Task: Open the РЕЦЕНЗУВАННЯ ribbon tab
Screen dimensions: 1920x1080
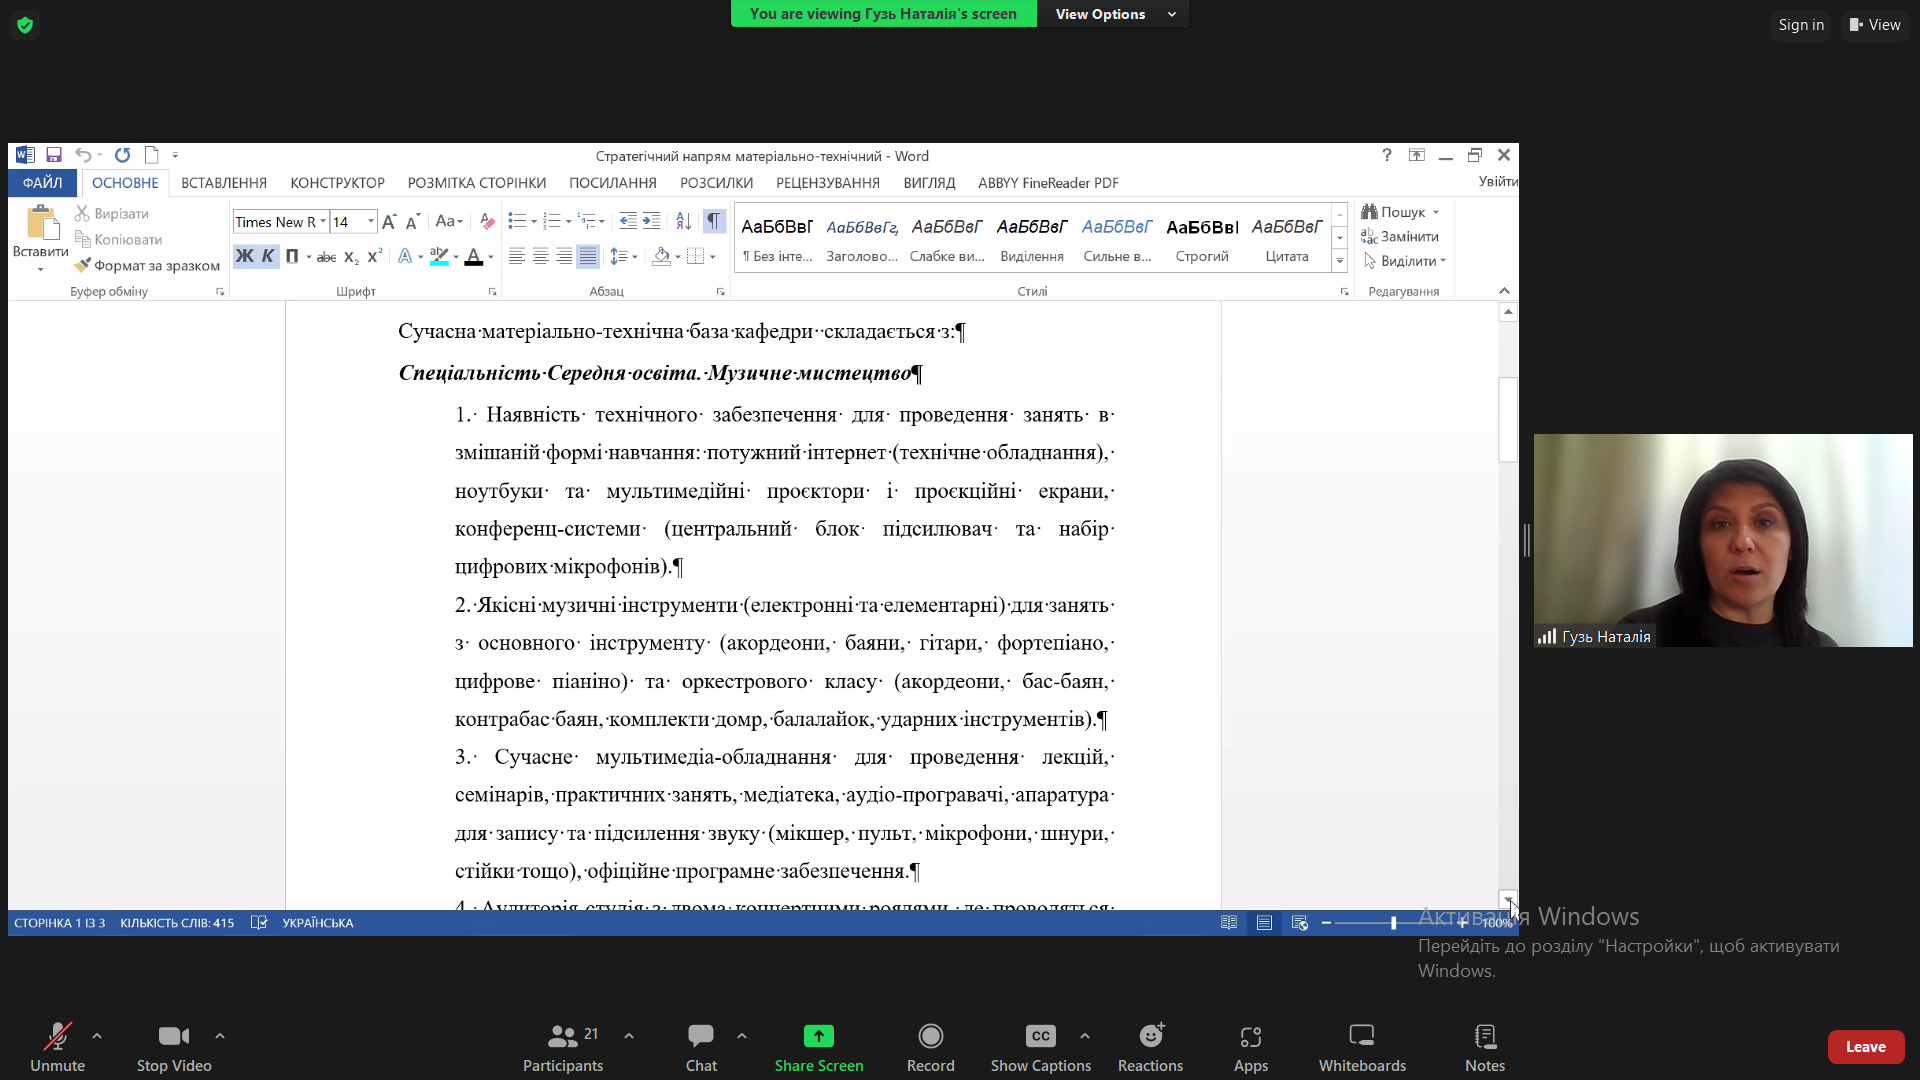Action: point(827,183)
